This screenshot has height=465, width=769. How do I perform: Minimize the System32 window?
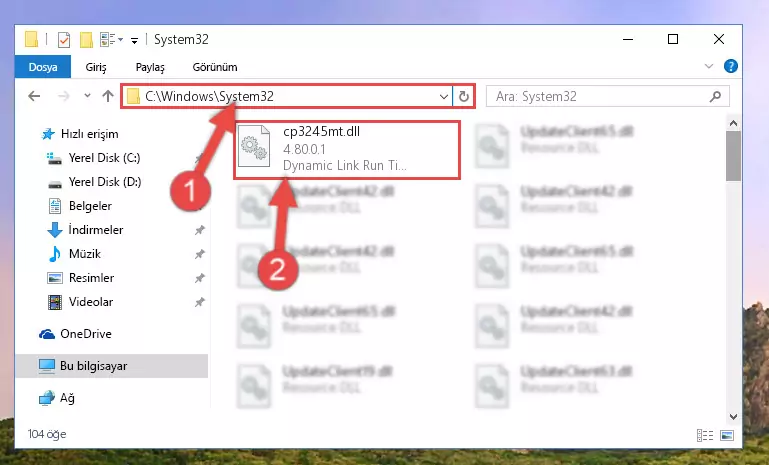tap(628, 39)
